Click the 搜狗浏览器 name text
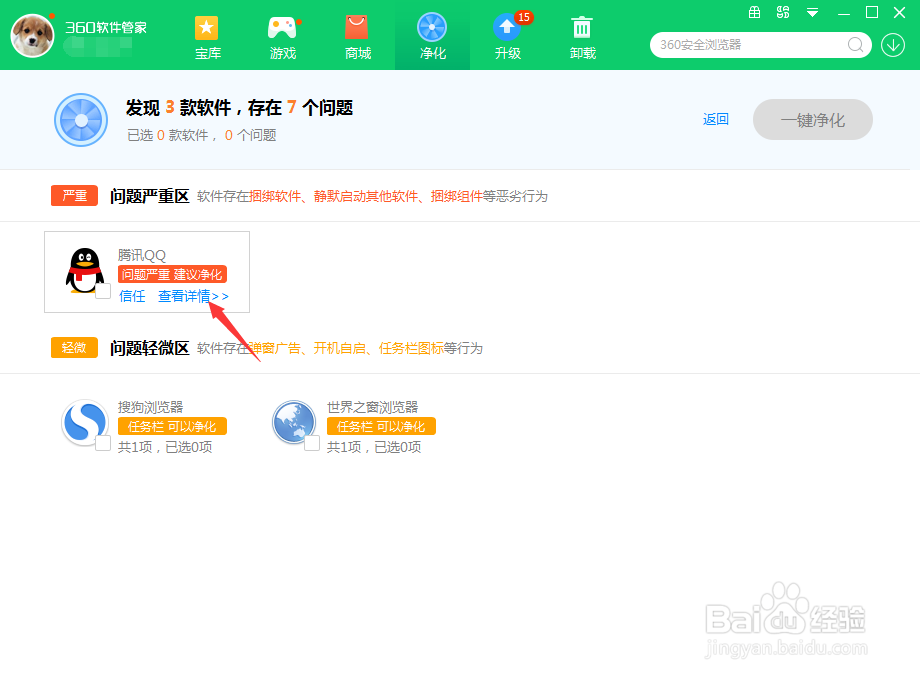920x680 pixels. coord(150,407)
